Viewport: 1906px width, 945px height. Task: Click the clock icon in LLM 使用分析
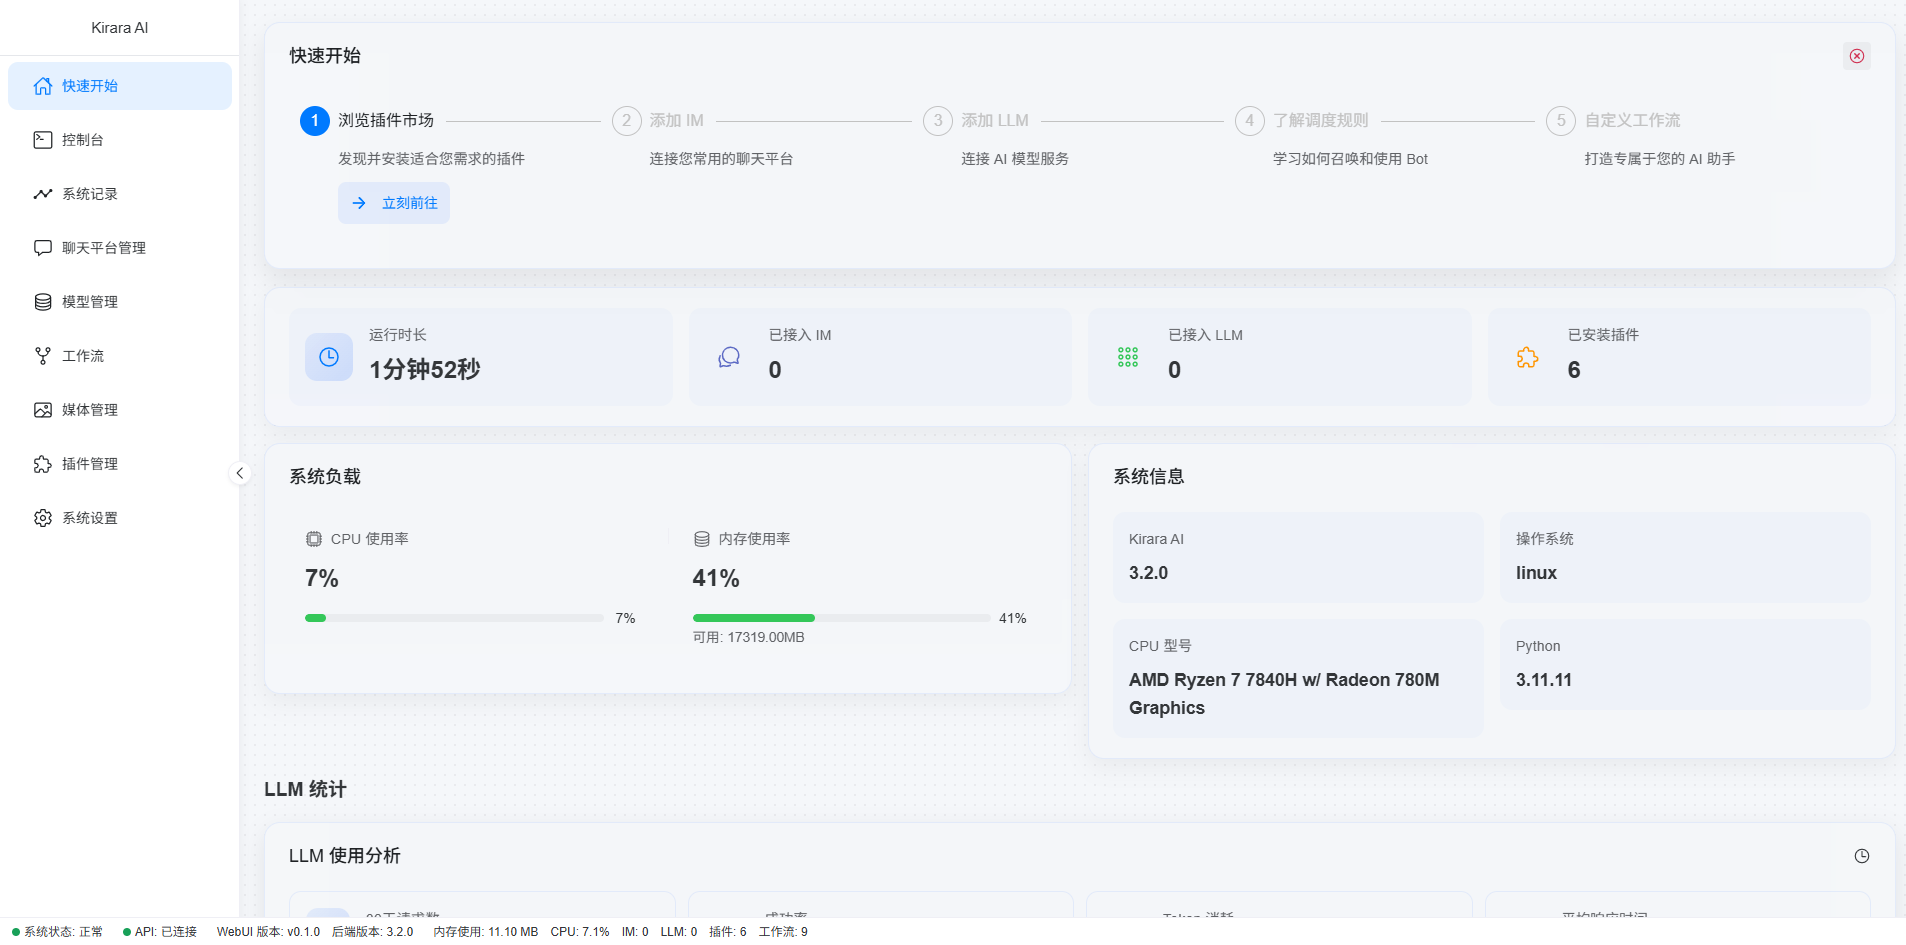click(x=1862, y=856)
